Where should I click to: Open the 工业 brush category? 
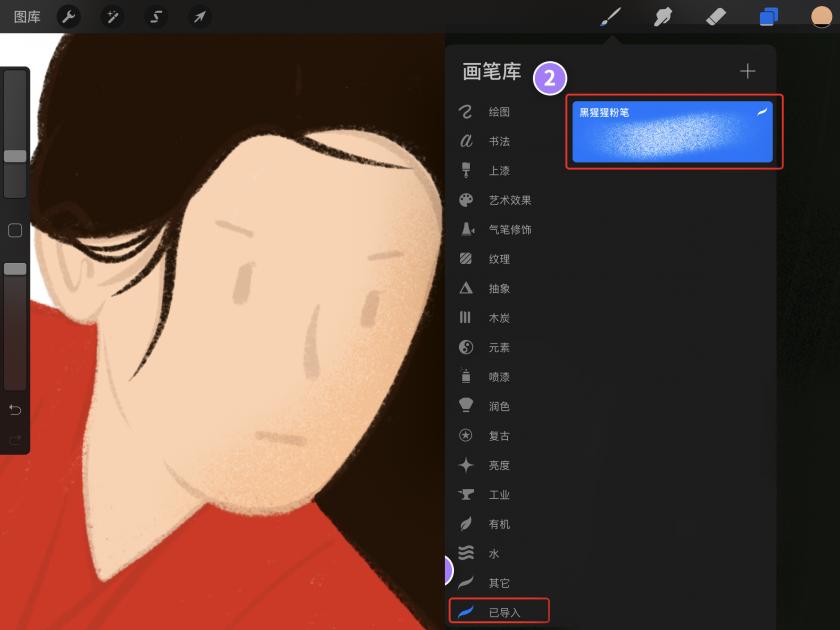point(499,494)
